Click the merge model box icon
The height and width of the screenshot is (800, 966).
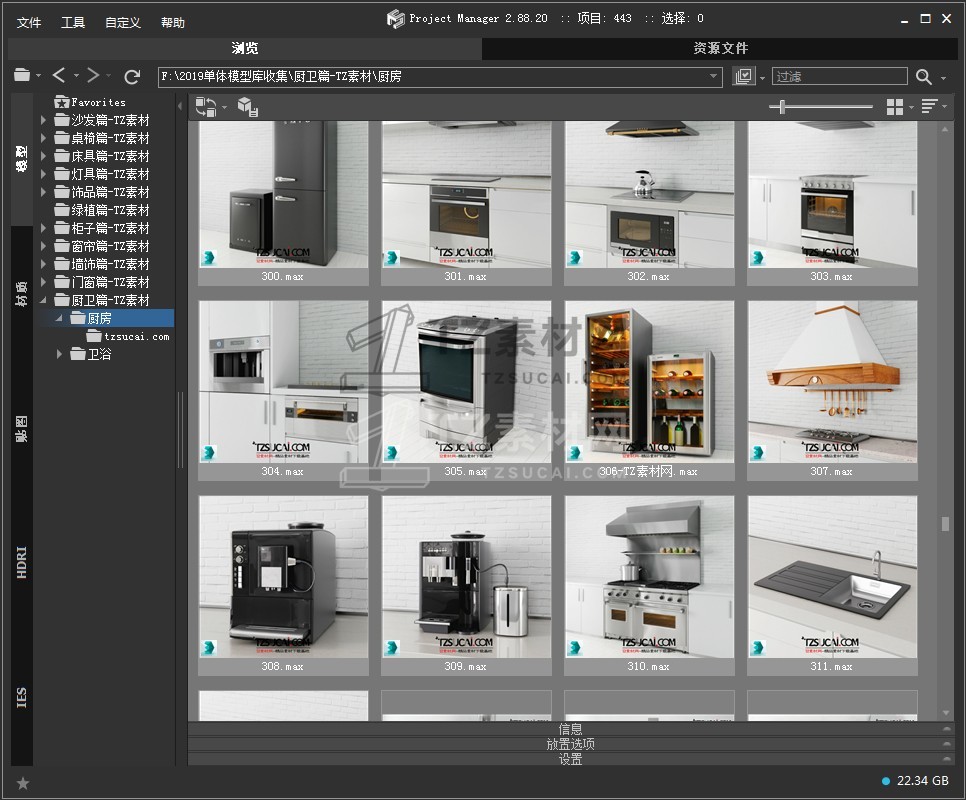click(247, 107)
